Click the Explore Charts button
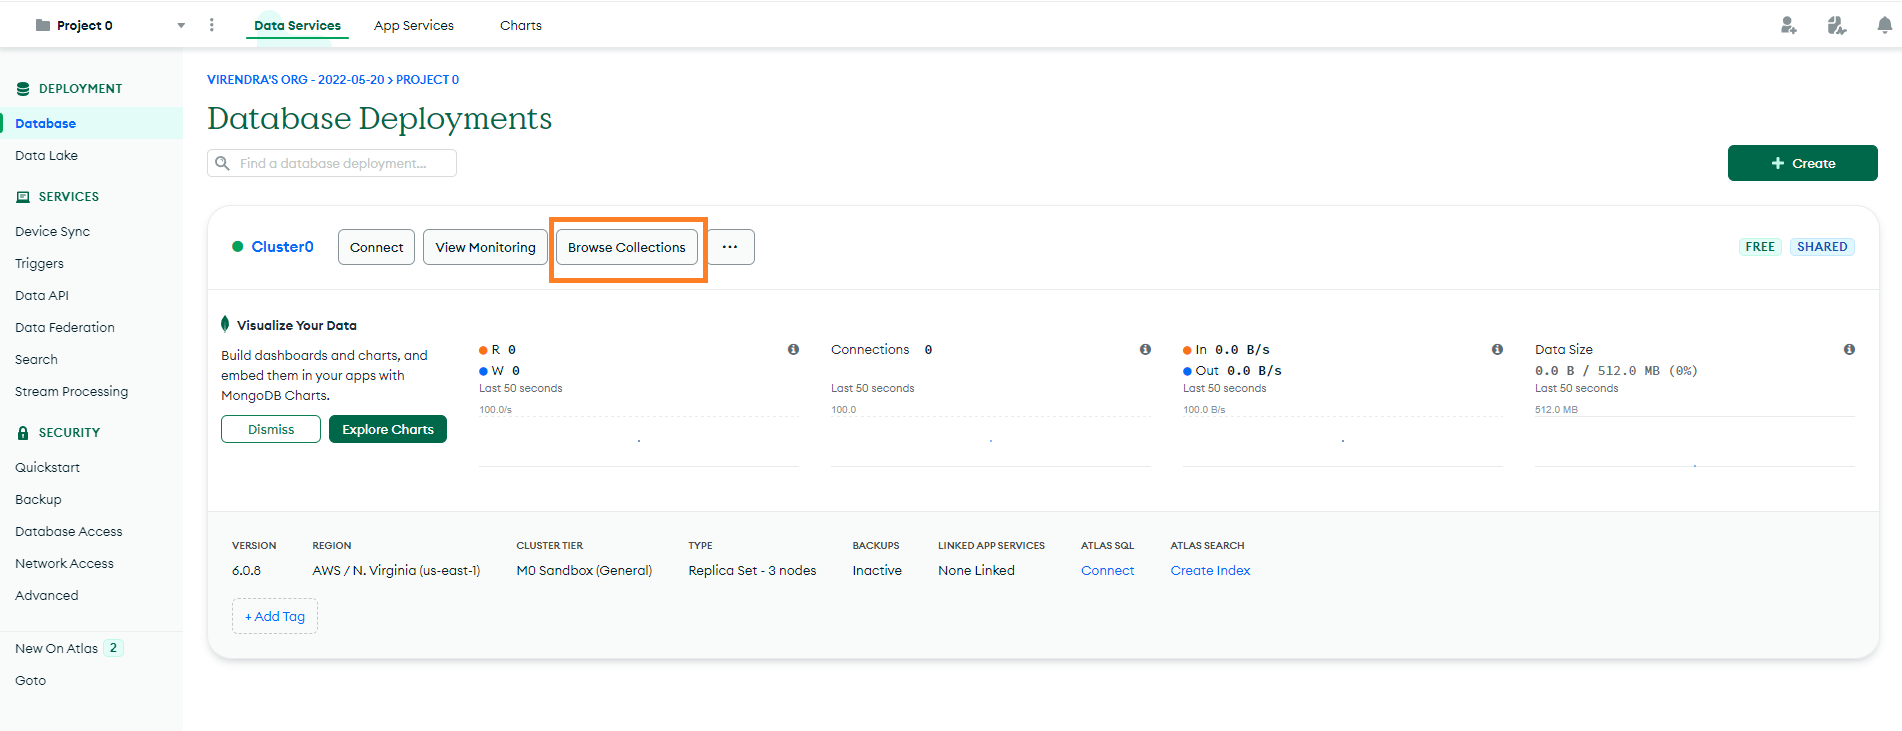Viewport: 1902px width, 731px height. [x=388, y=429]
